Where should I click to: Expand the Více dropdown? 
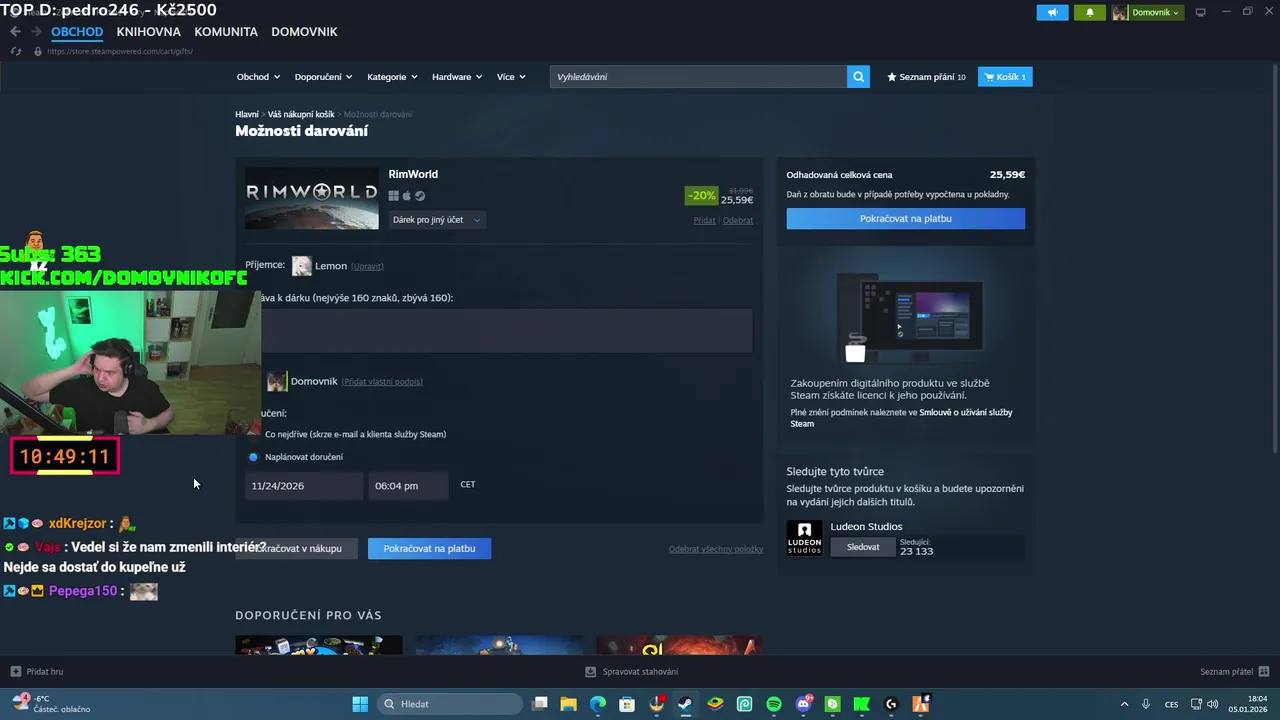tap(511, 77)
